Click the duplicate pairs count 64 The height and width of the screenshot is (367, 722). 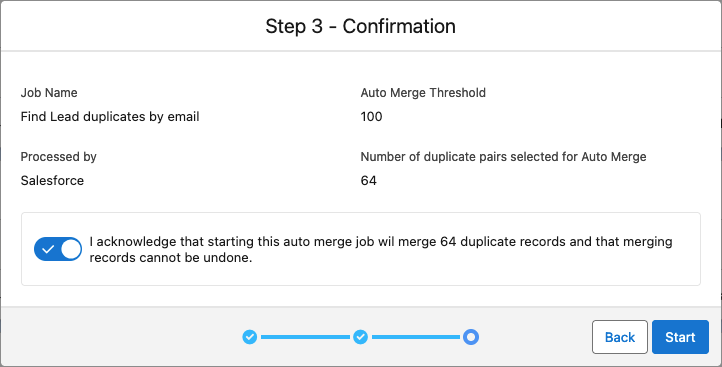click(x=368, y=181)
